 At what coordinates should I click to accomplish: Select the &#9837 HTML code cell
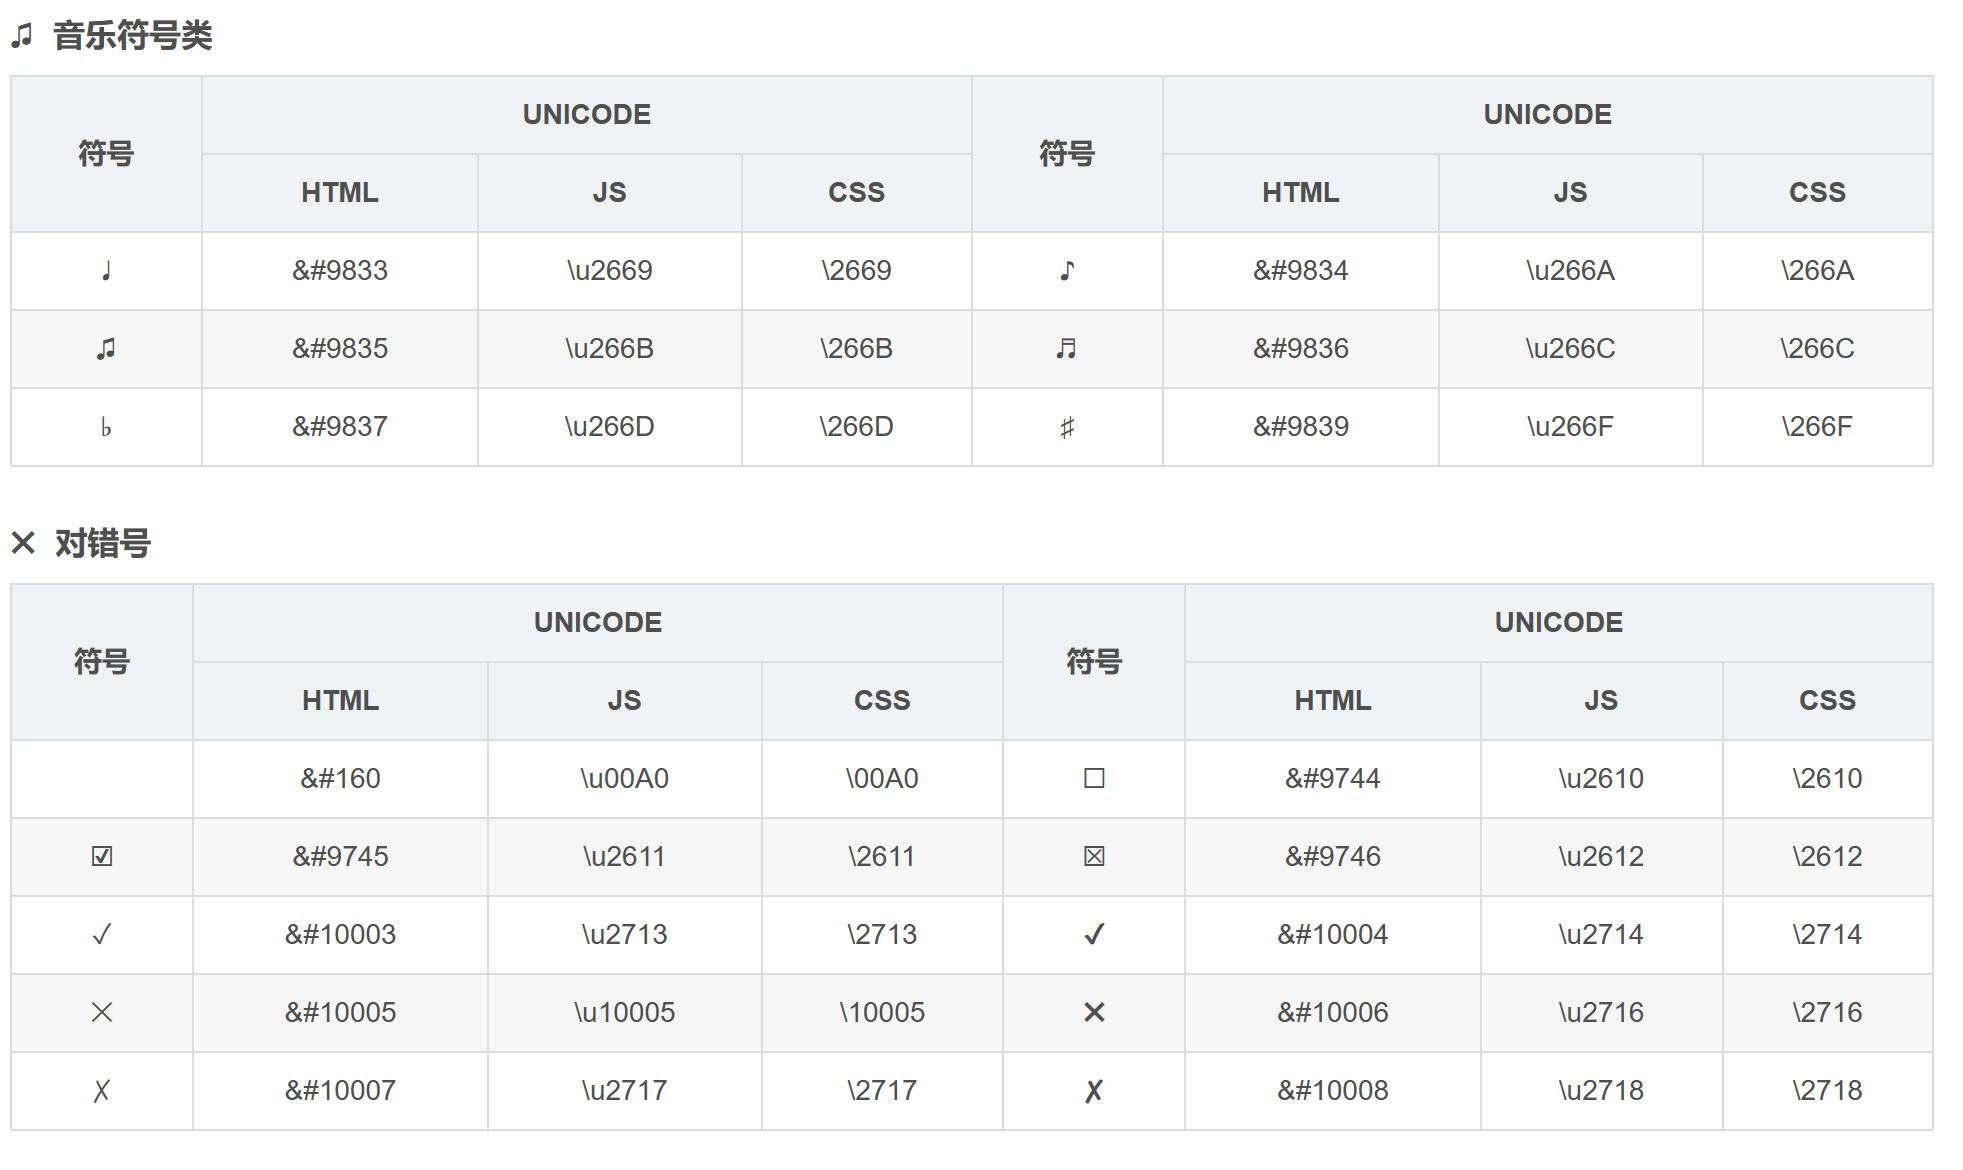click(340, 427)
